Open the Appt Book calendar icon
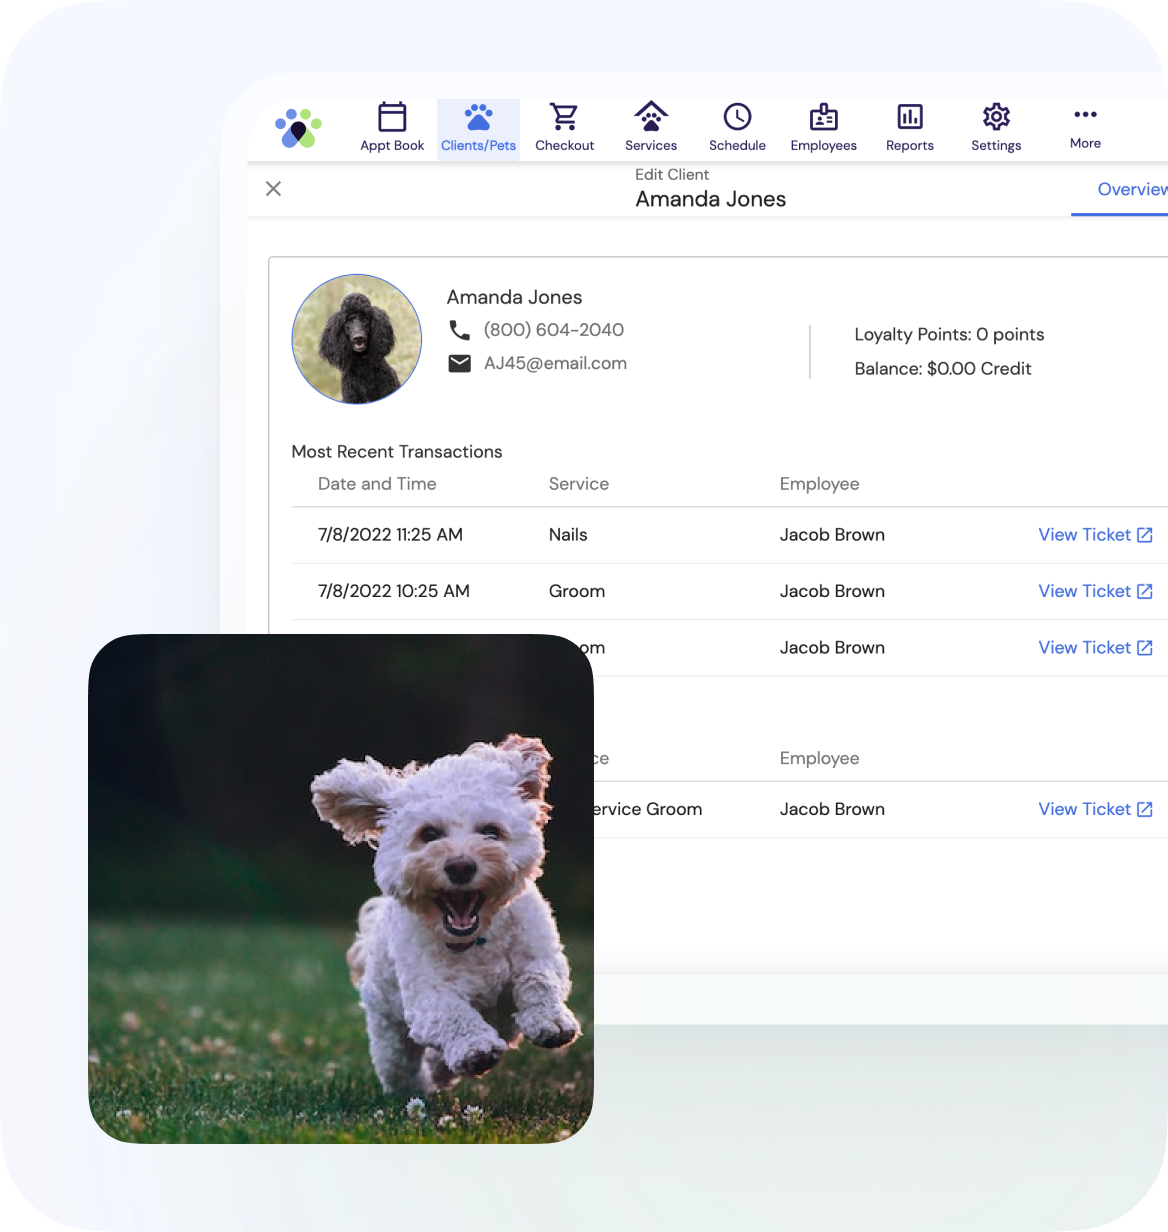 click(x=392, y=117)
